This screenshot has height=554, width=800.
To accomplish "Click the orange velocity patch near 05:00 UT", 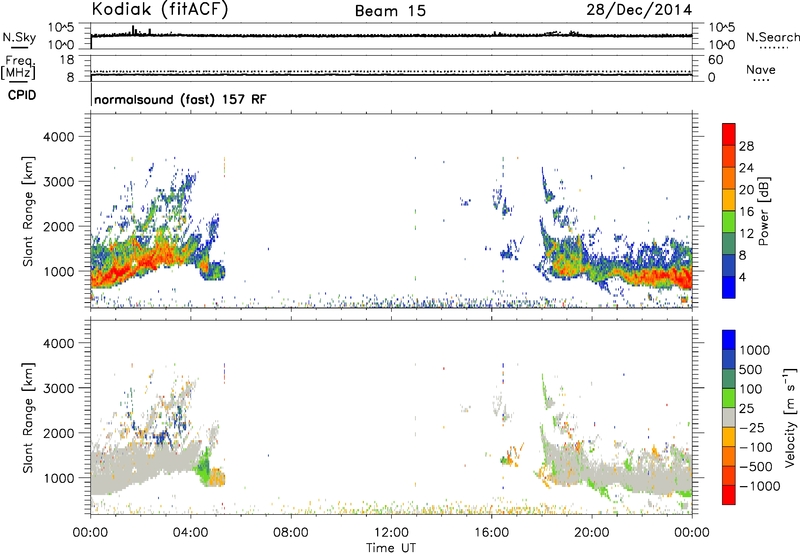I will point(218,477).
